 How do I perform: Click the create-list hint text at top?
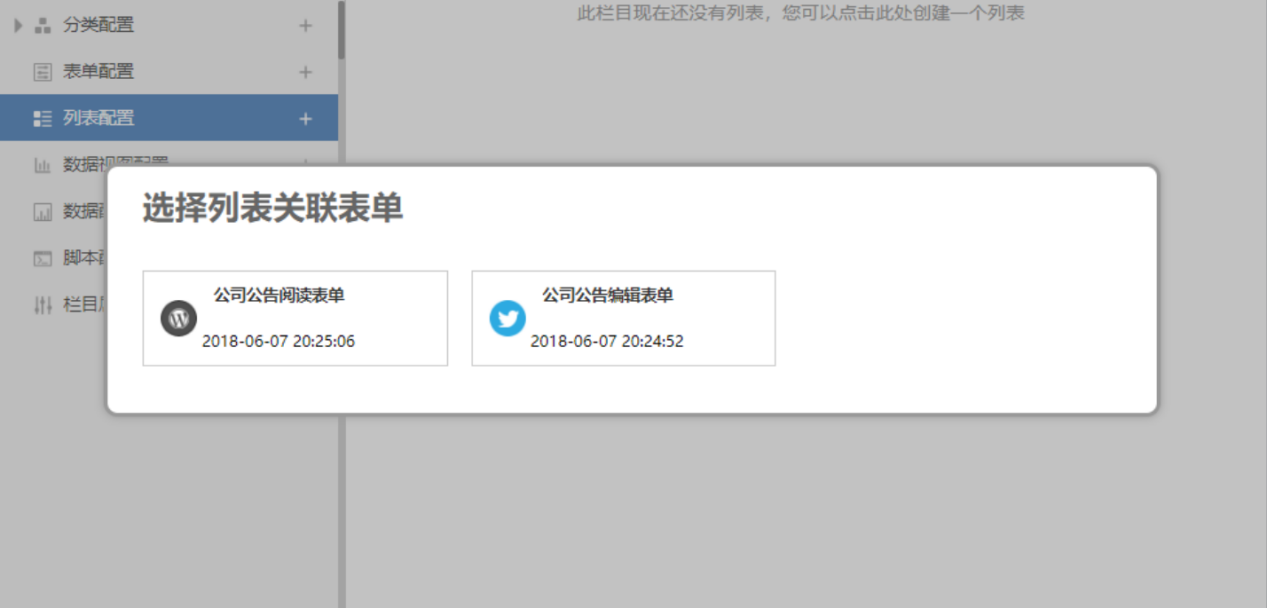pos(801,13)
